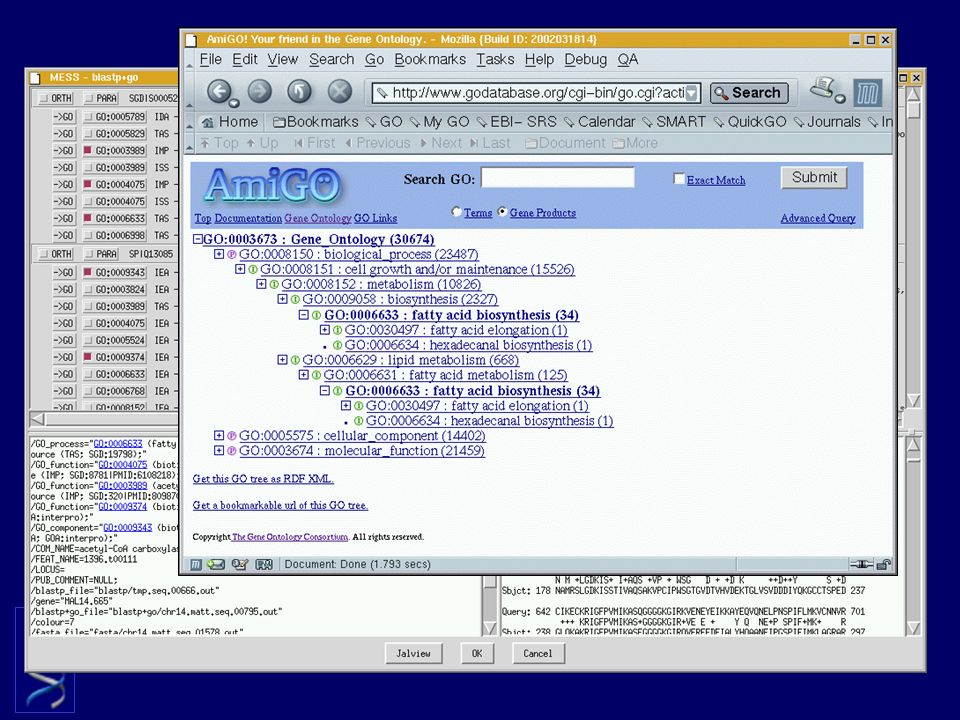Open the File menu

point(210,59)
